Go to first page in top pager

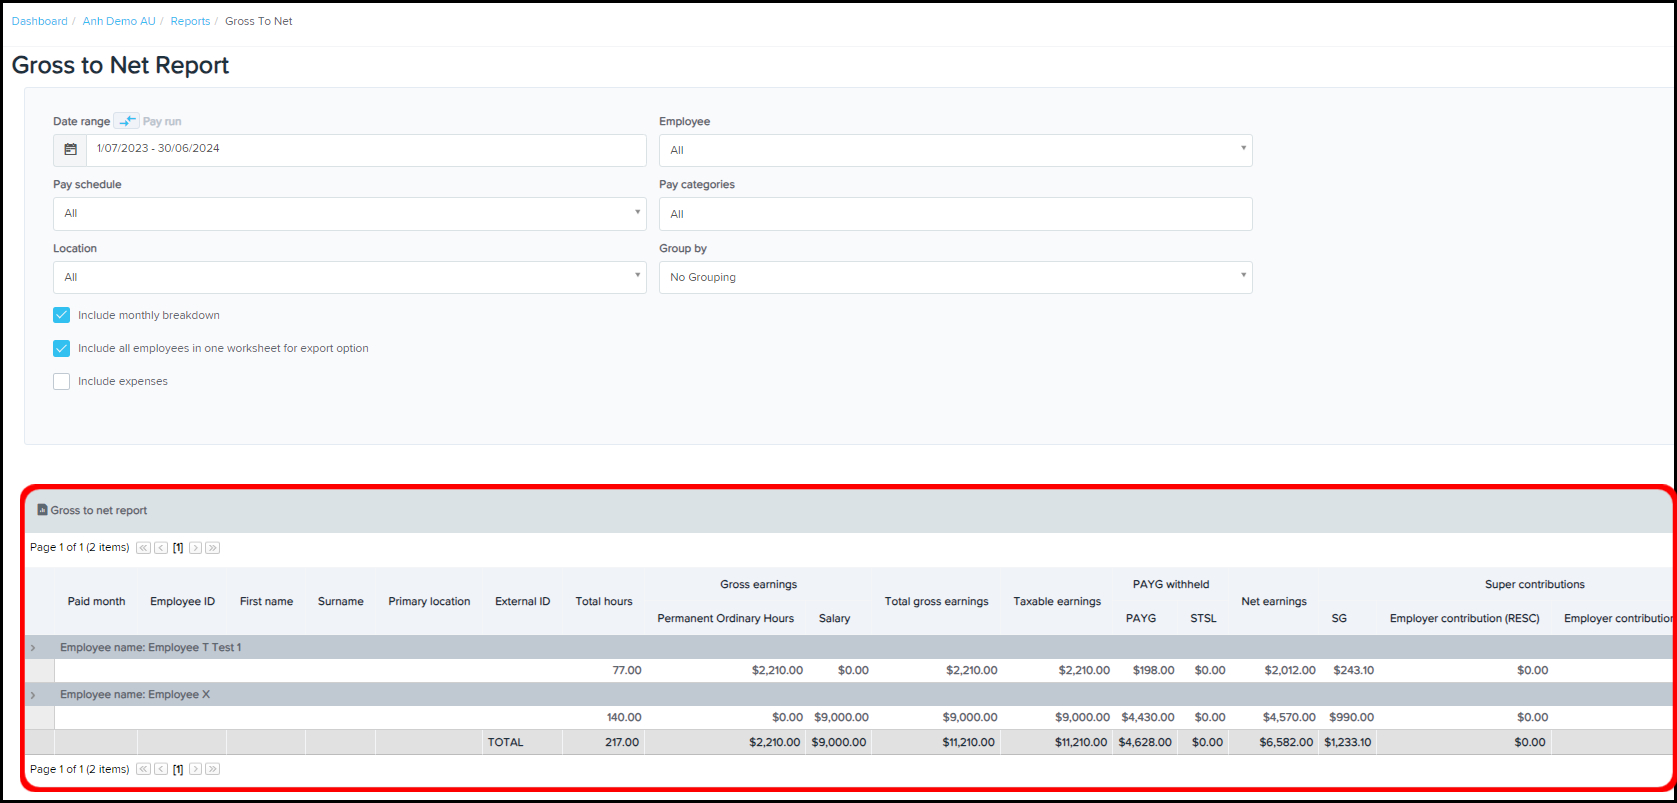point(143,548)
